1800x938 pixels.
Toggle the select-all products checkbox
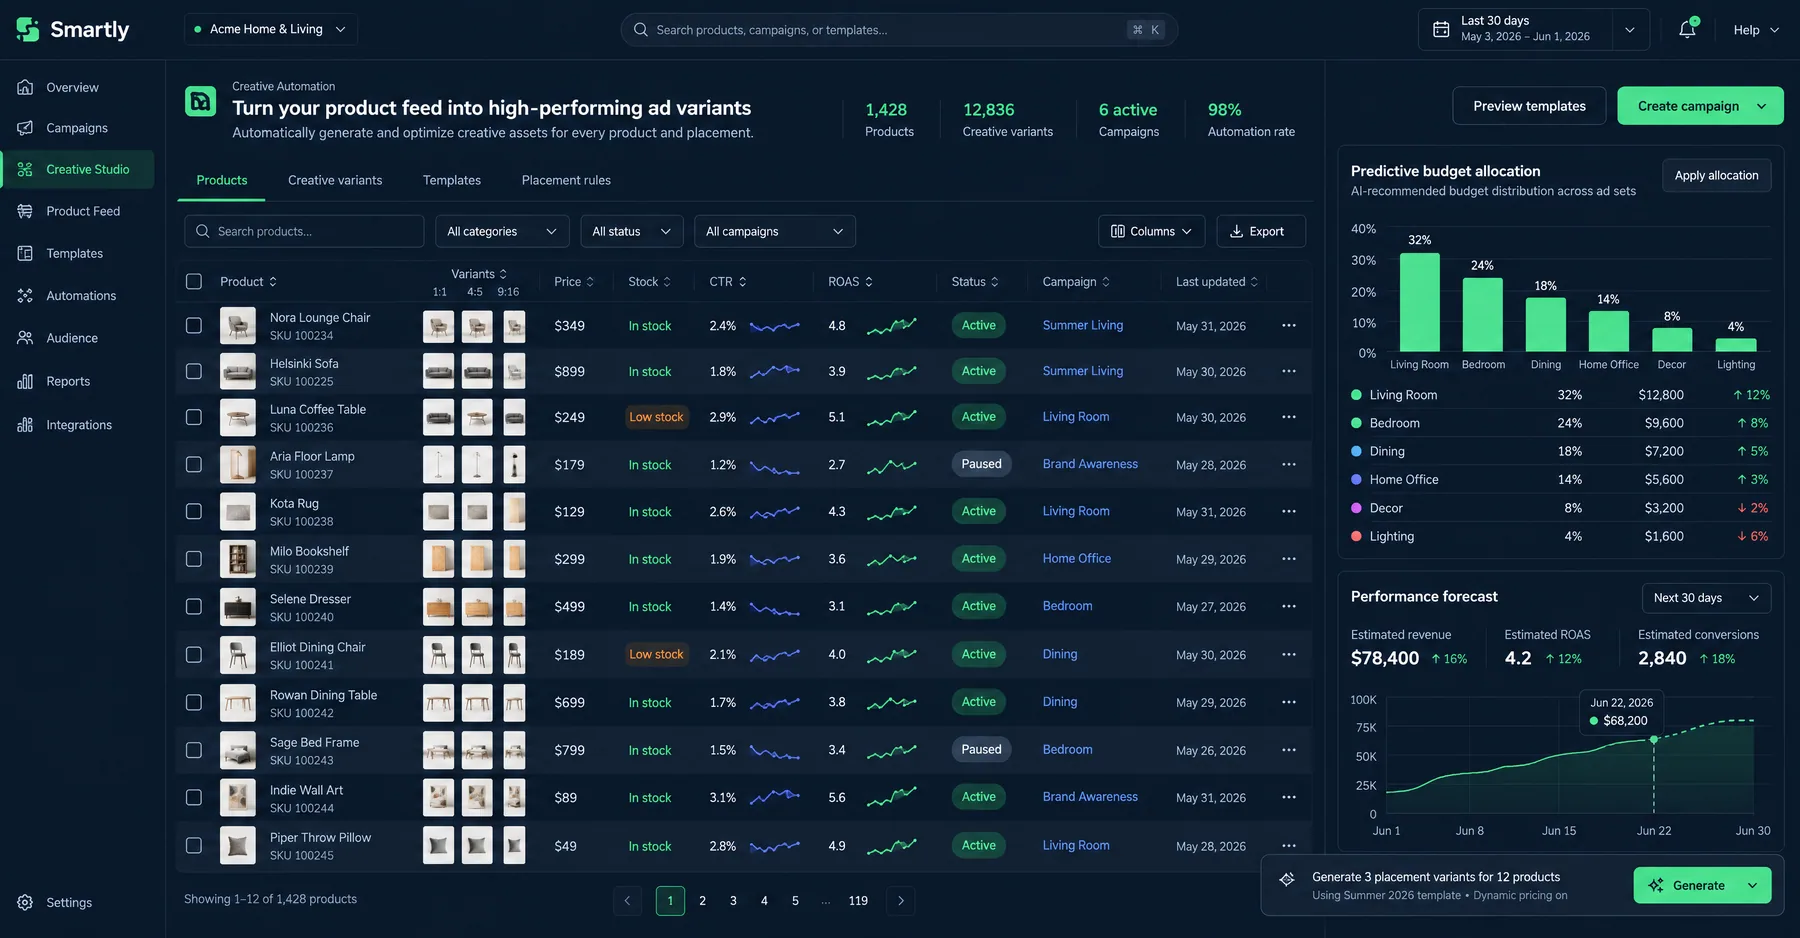[194, 282]
